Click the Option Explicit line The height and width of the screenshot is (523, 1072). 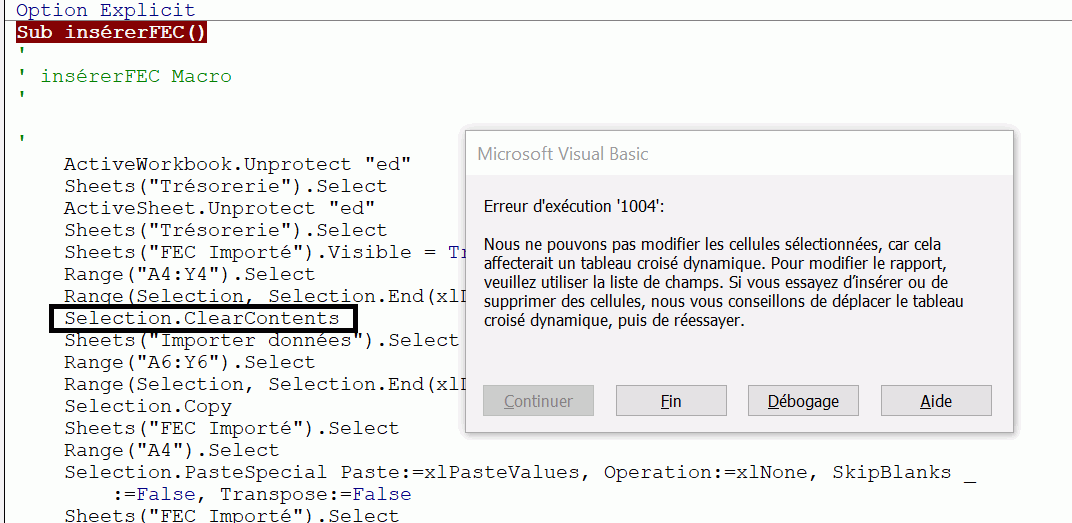click(x=105, y=10)
